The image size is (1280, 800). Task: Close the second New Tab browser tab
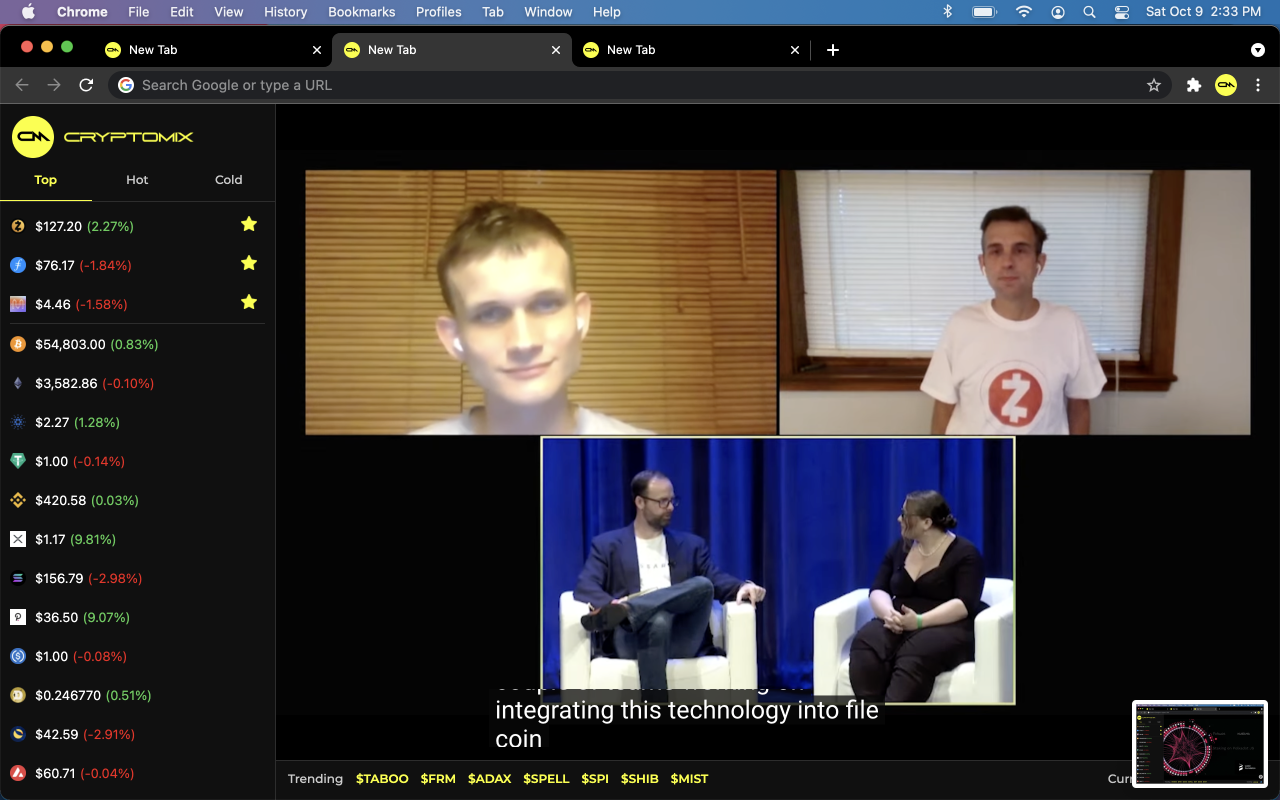(x=556, y=50)
